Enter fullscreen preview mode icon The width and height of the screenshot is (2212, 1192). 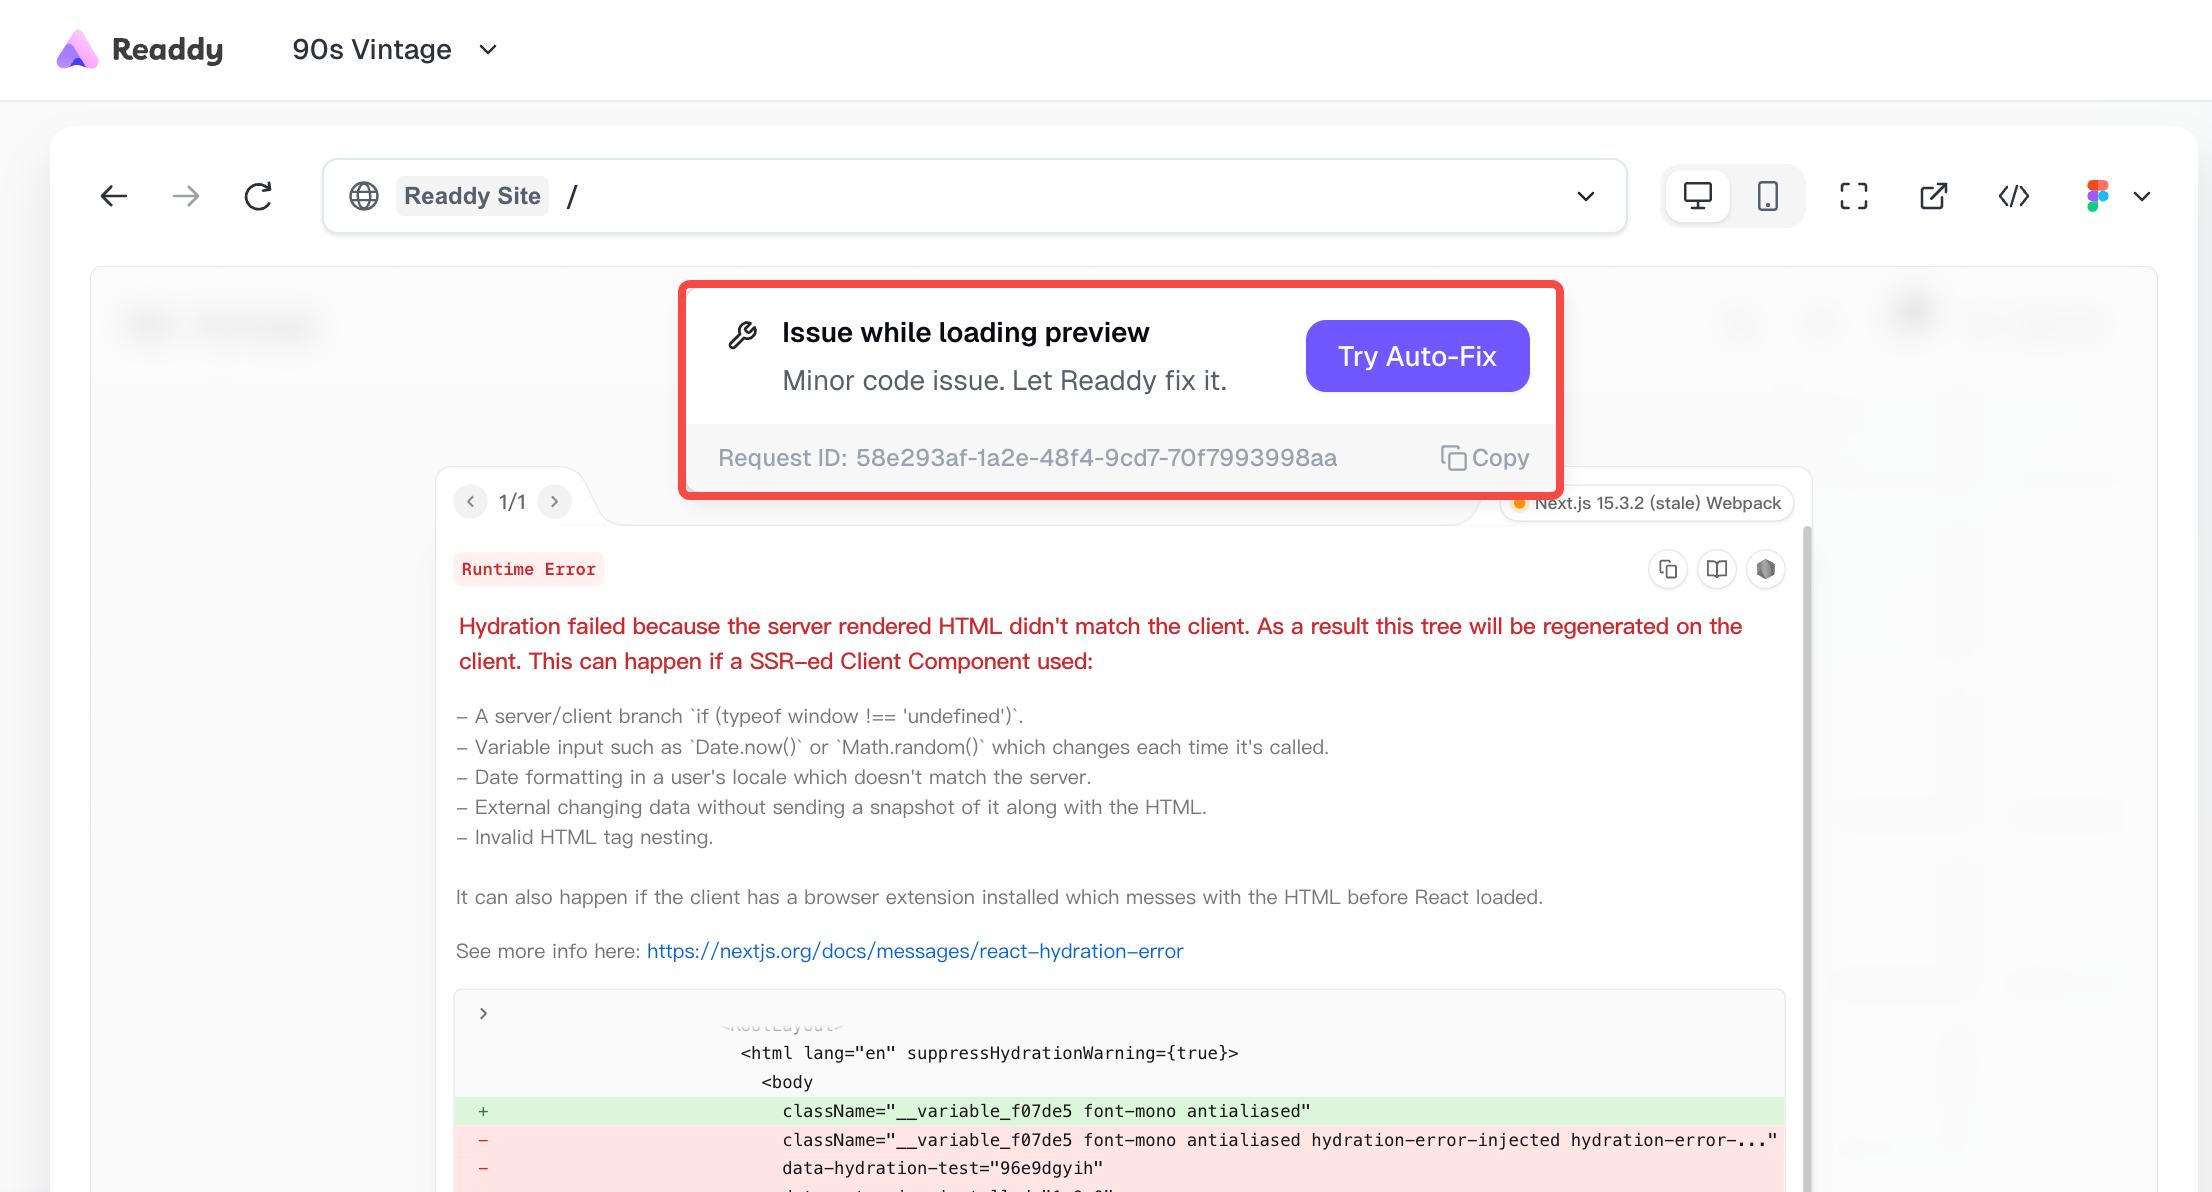[x=1853, y=196]
